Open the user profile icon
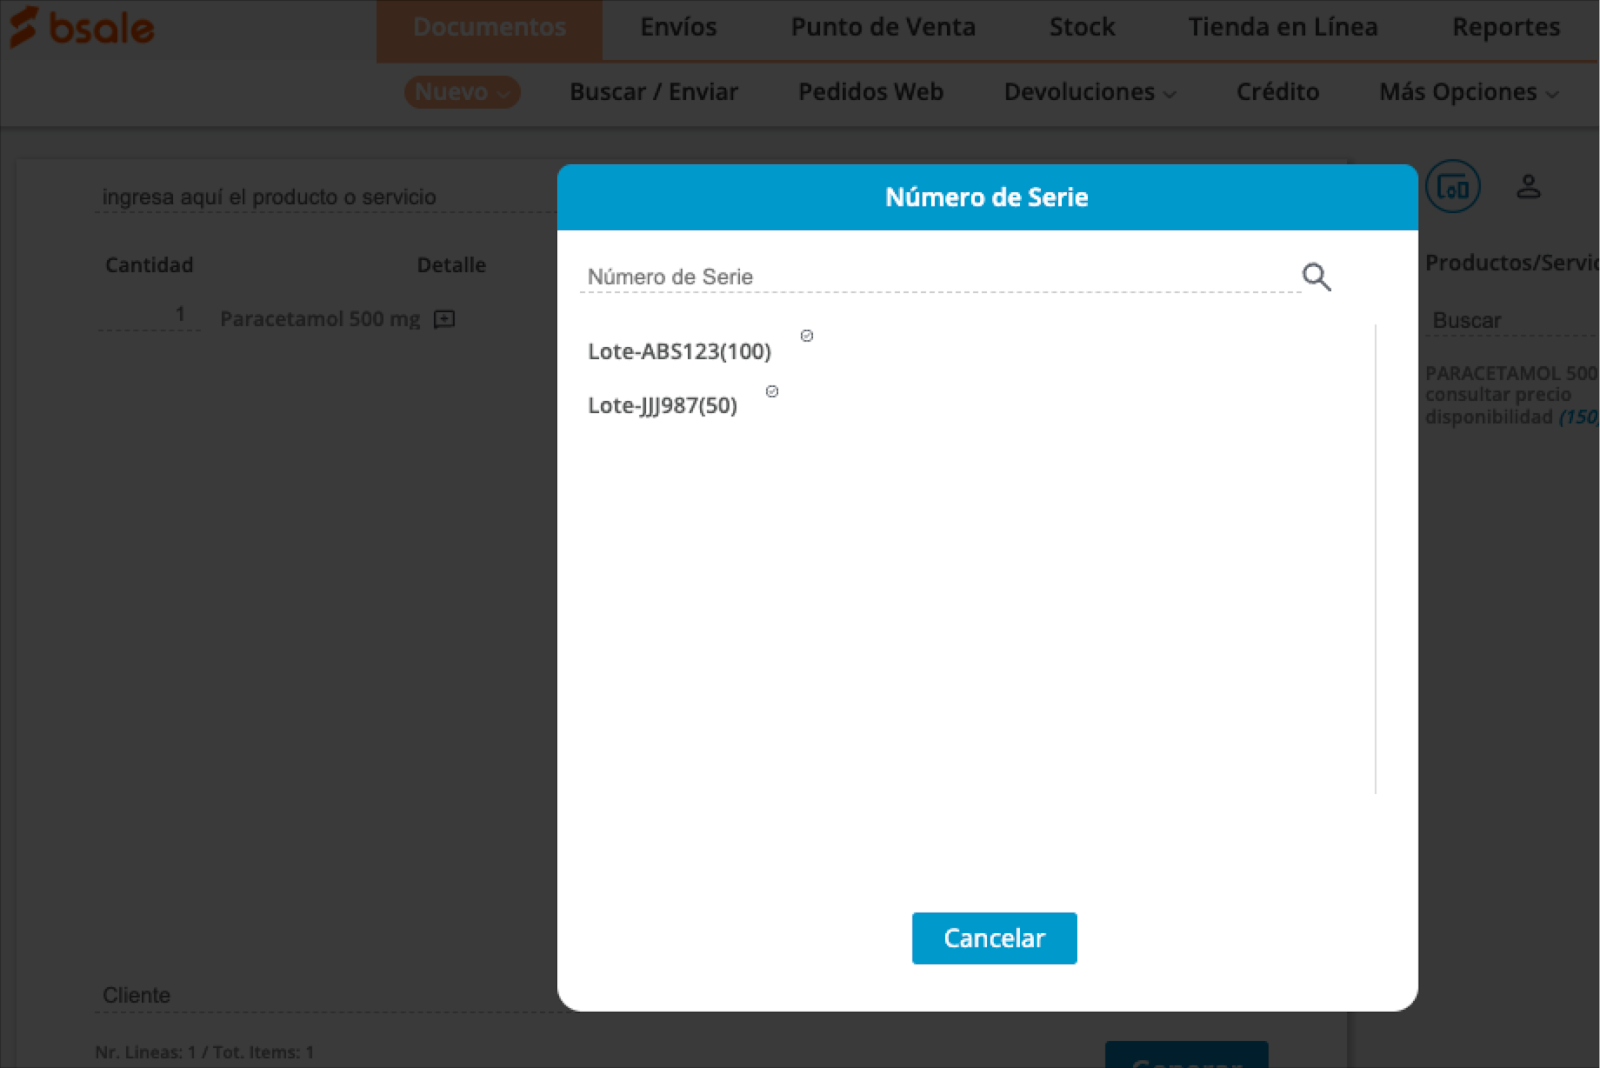 (1528, 186)
